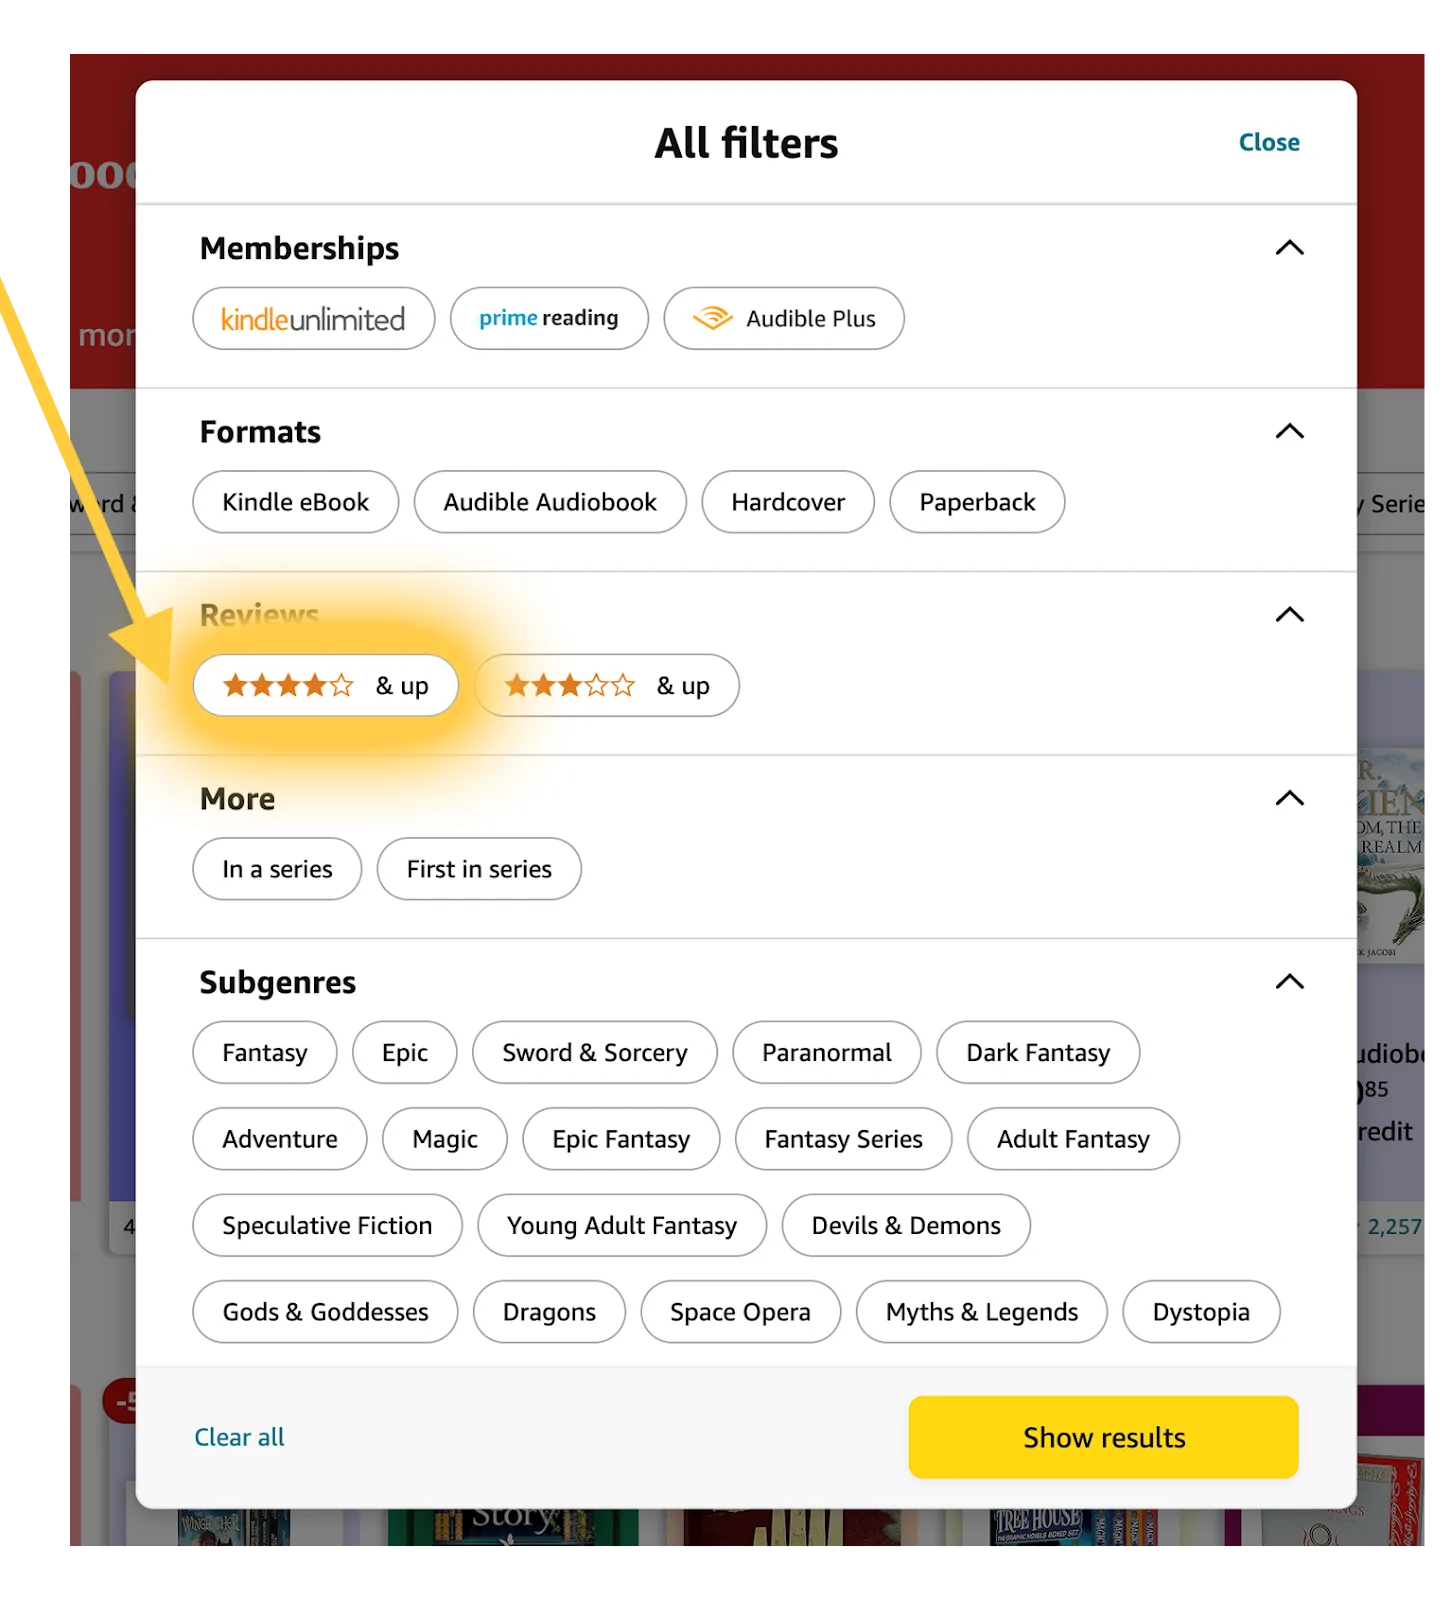Image resolution: width=1451 pixels, height=1600 pixels.
Task: Enable the Audible Plus filter
Action: [784, 319]
